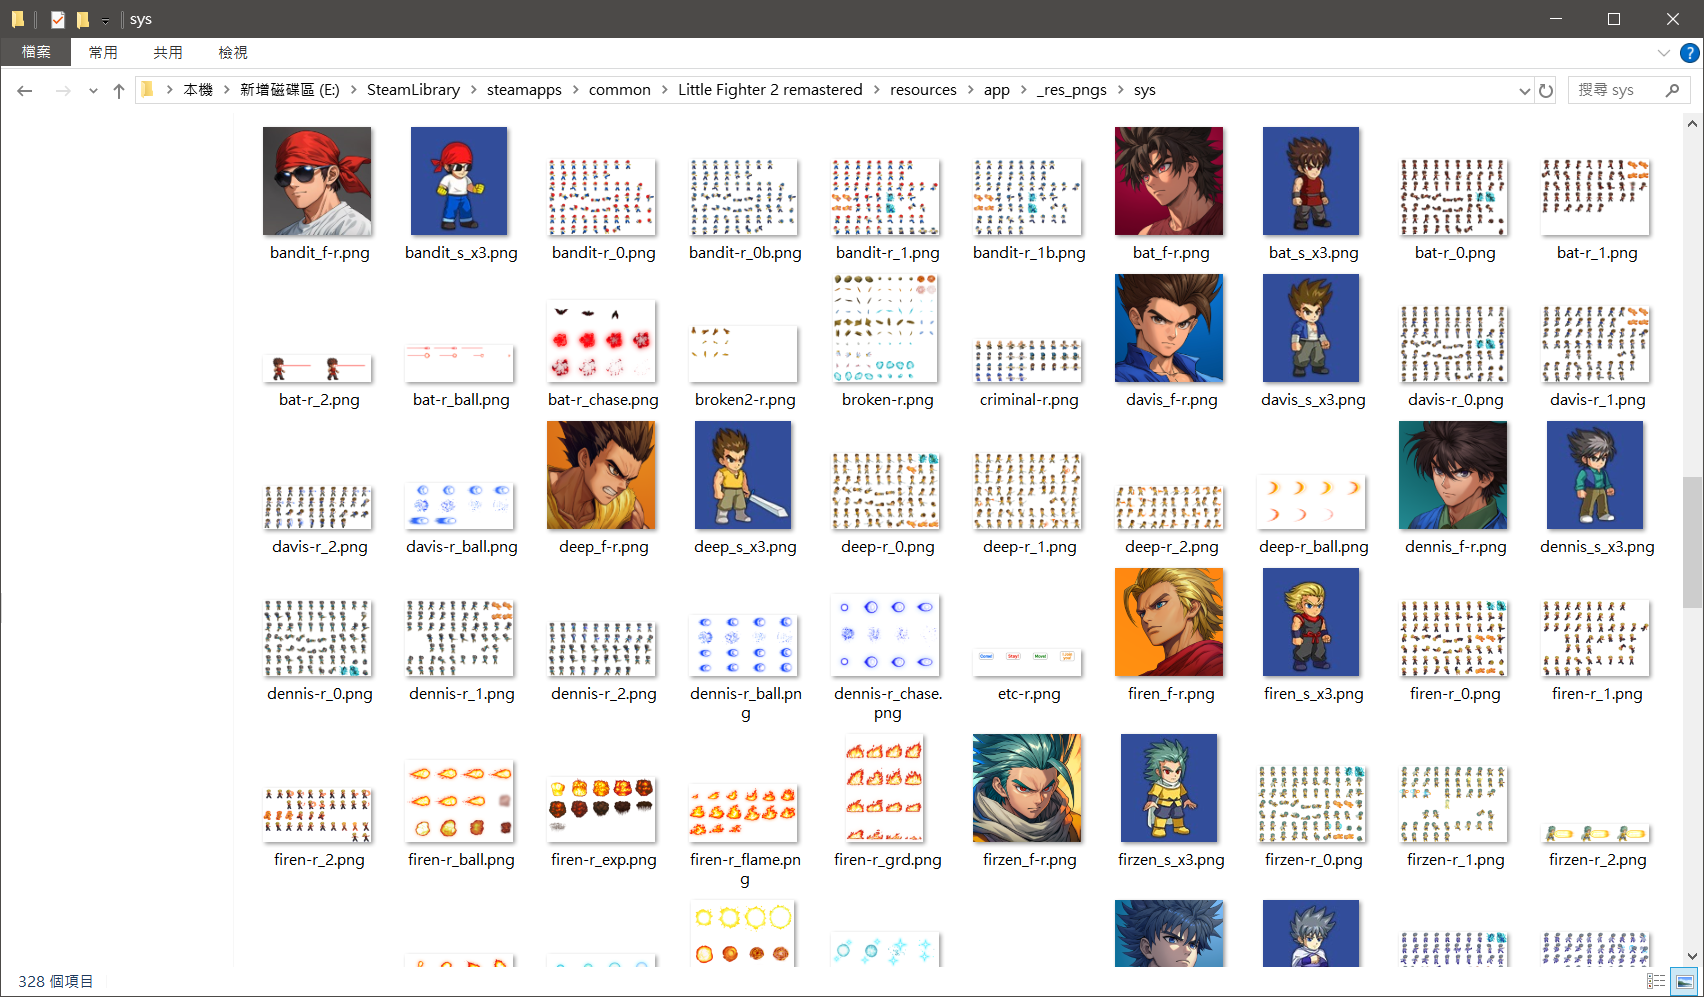Select the etc-r.png file

coord(1027,662)
